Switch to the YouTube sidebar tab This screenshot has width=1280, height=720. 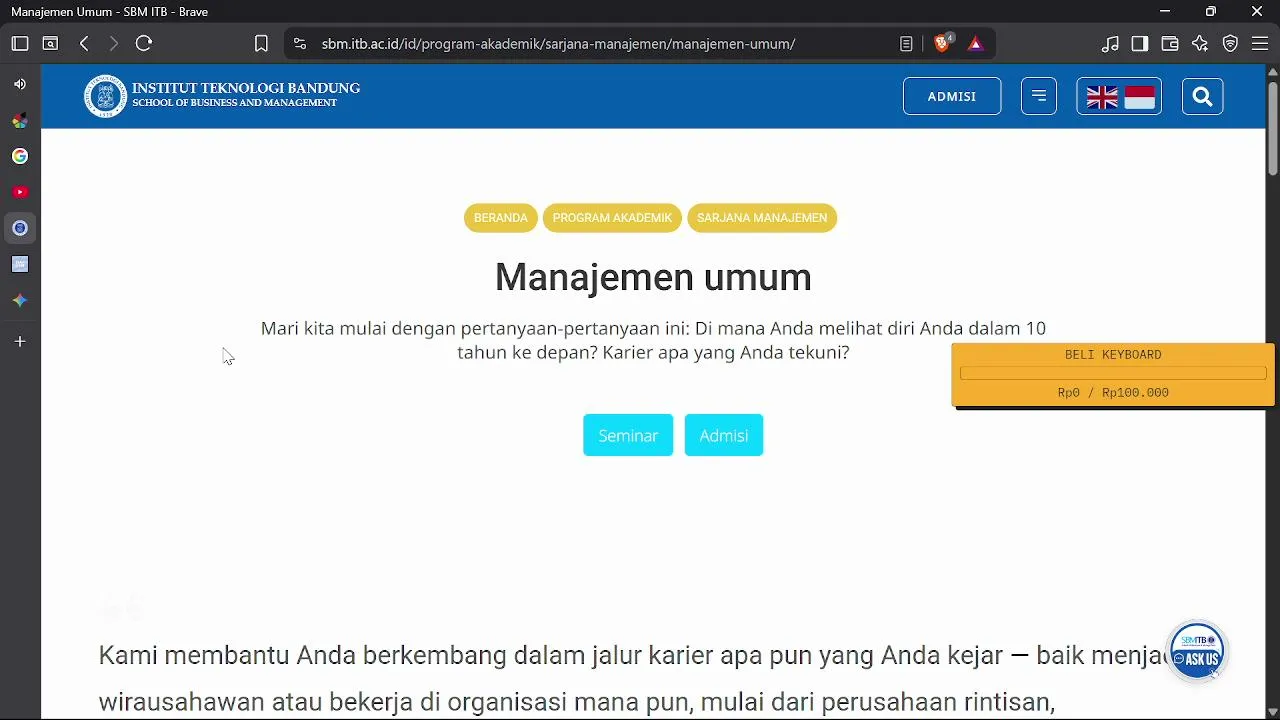click(x=20, y=192)
